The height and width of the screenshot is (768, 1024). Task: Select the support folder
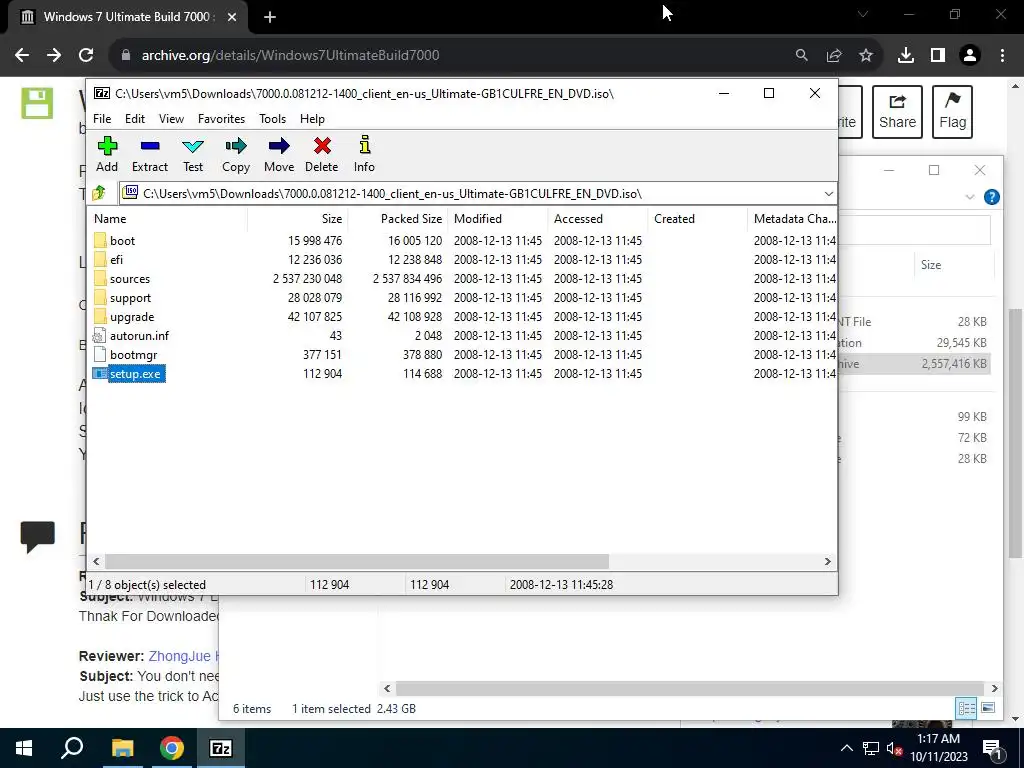(x=130, y=298)
